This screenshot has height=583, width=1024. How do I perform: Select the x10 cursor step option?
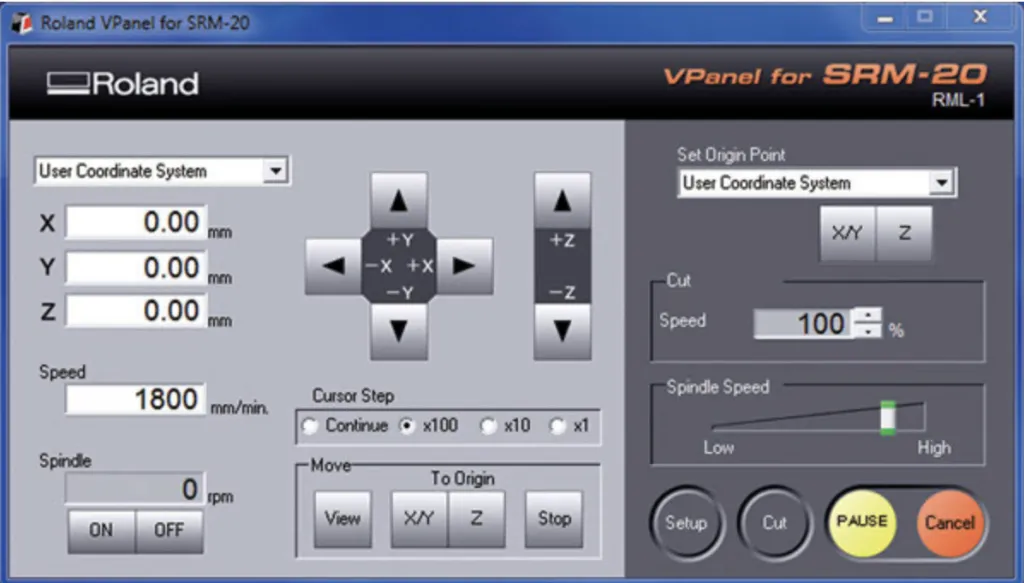click(489, 426)
